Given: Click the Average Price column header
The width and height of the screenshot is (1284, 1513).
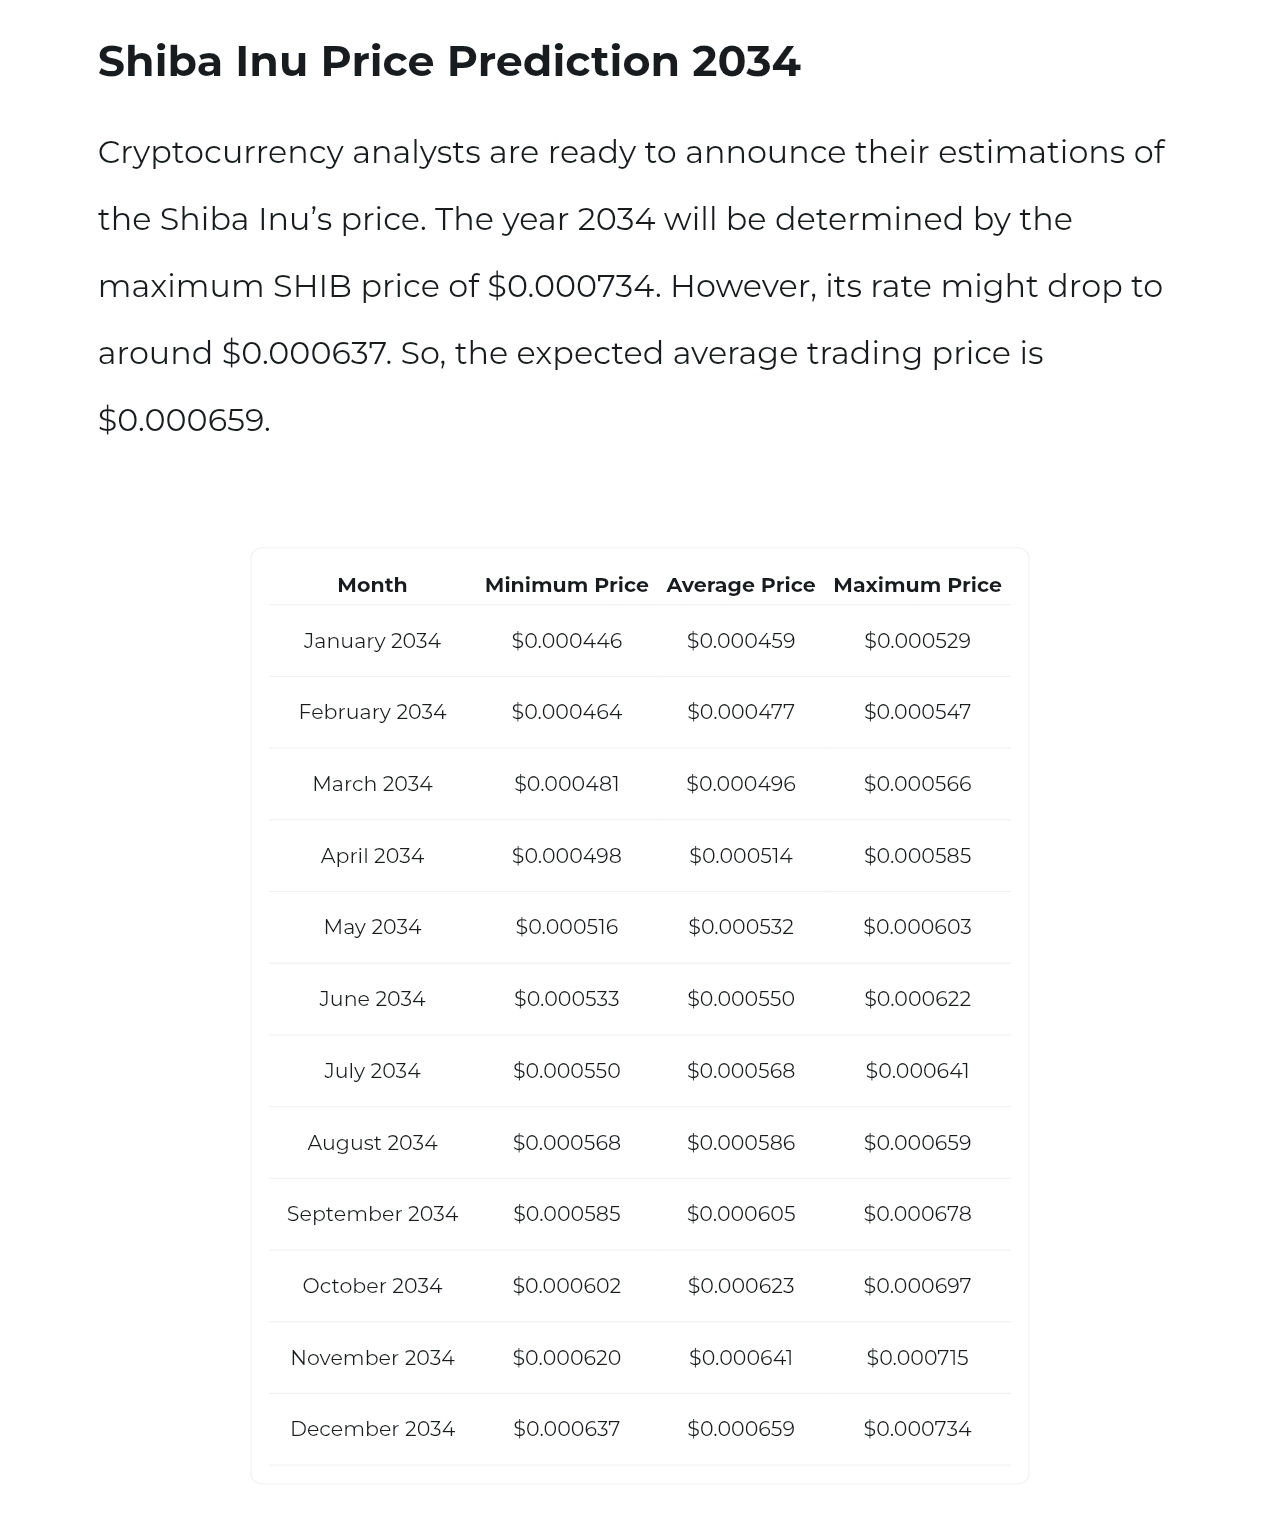Looking at the screenshot, I should point(740,585).
